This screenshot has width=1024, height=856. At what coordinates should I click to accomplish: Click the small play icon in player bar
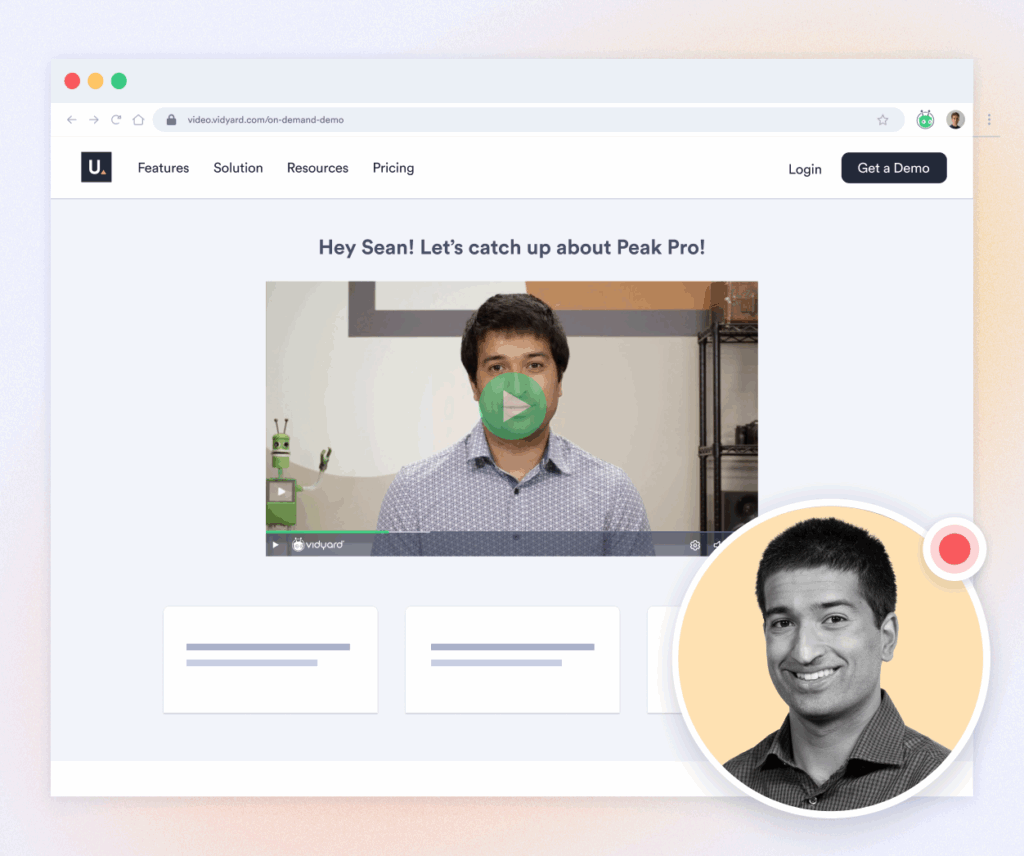click(x=276, y=545)
